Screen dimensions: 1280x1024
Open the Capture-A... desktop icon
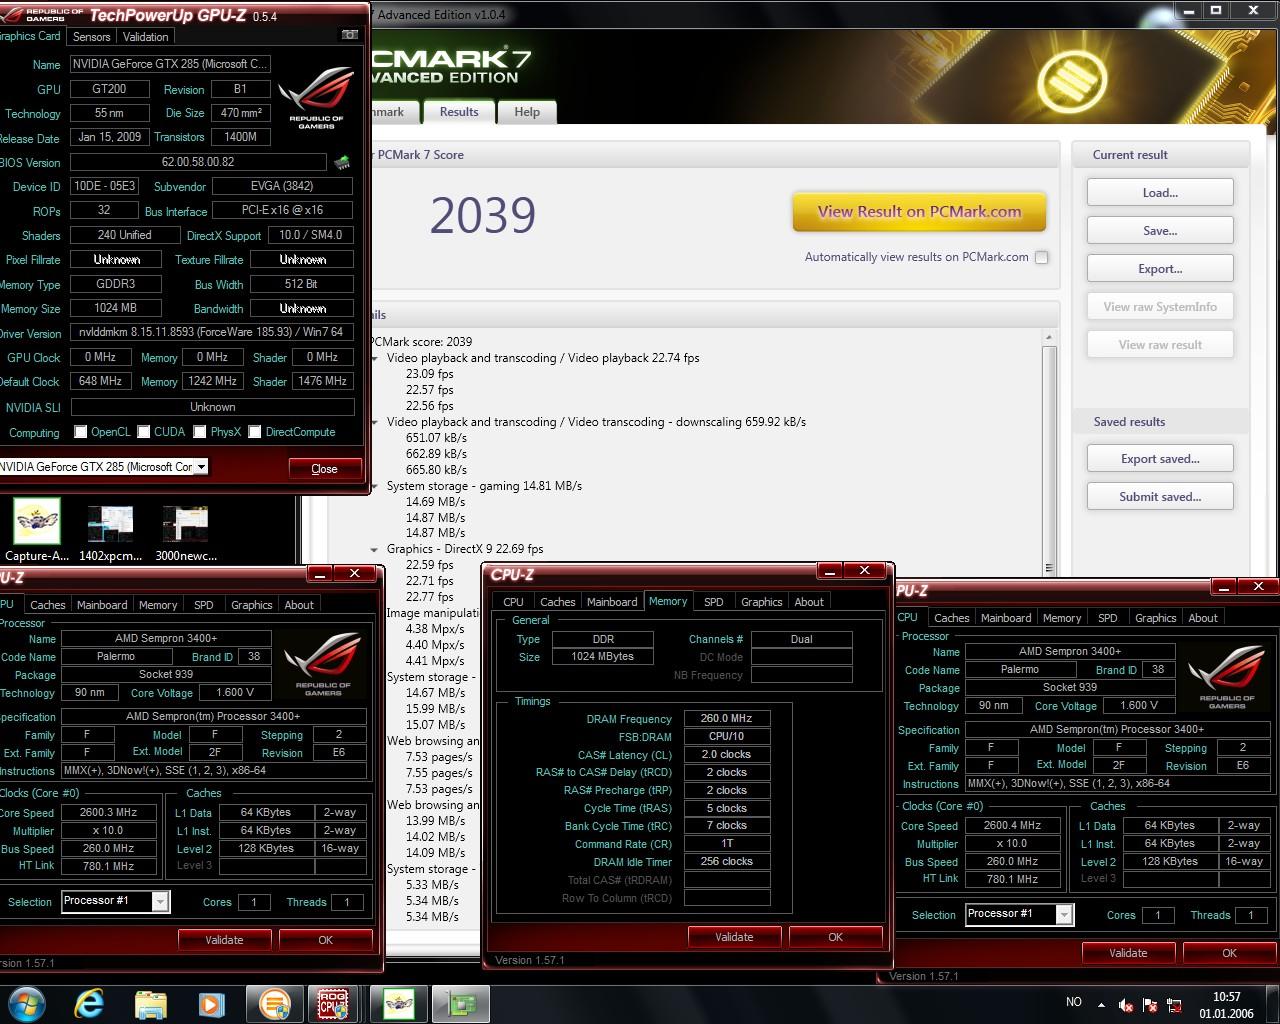point(37,531)
